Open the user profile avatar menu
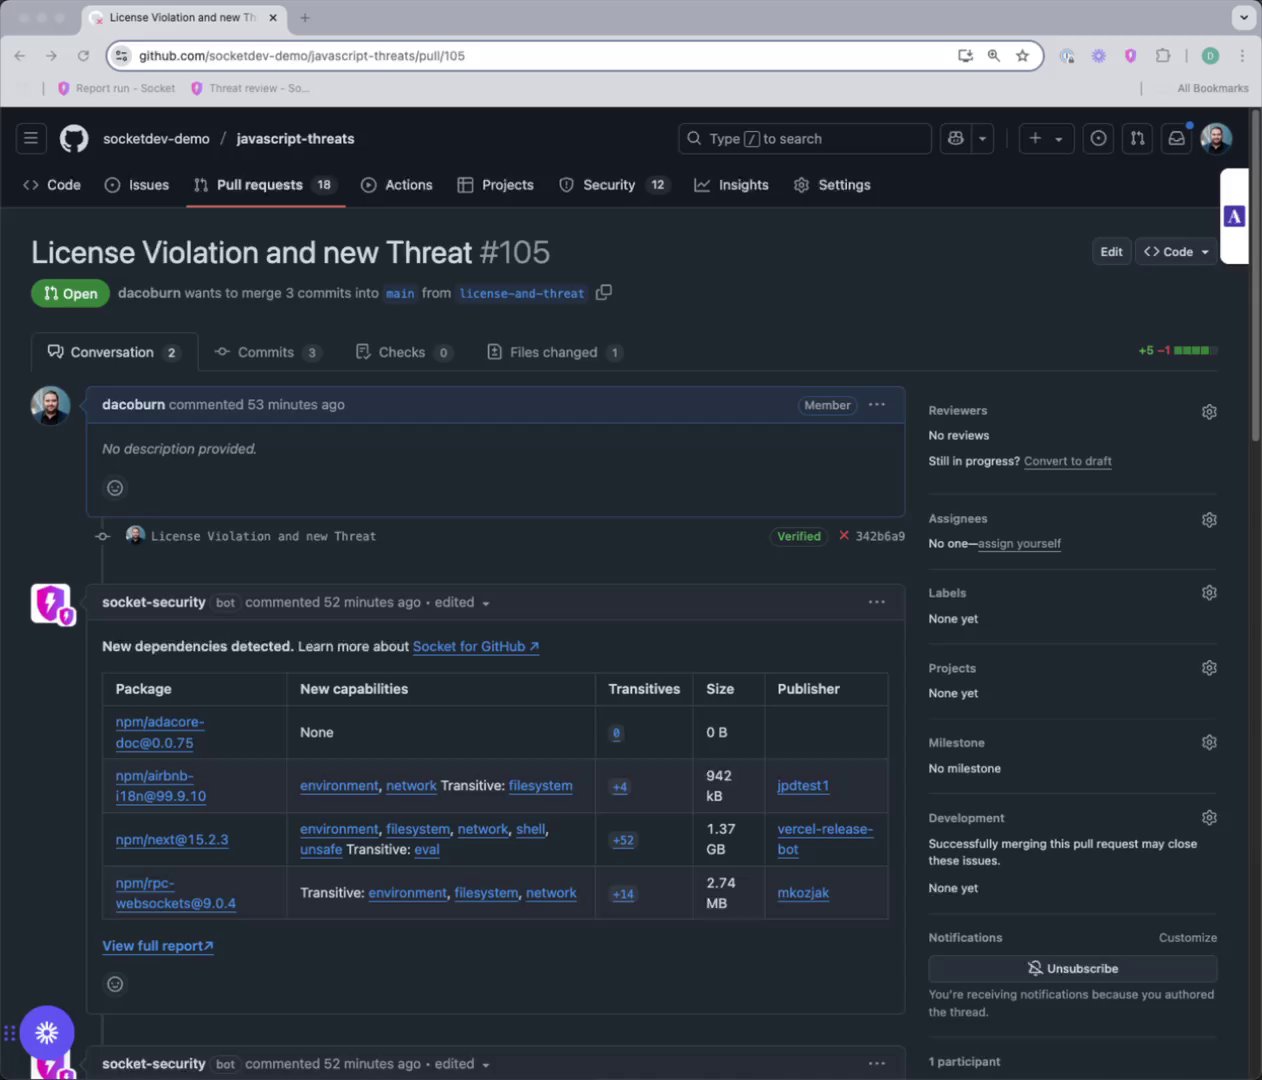The image size is (1262, 1080). [x=1216, y=138]
